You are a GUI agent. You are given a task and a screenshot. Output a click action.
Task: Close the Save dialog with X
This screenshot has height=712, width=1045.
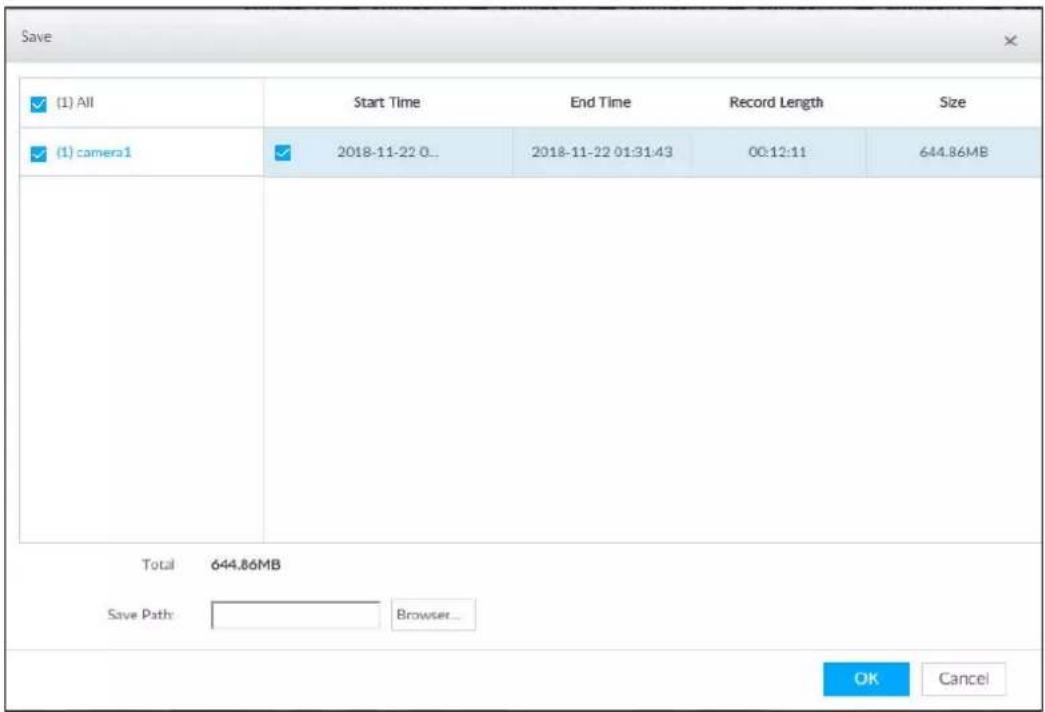point(1010,41)
